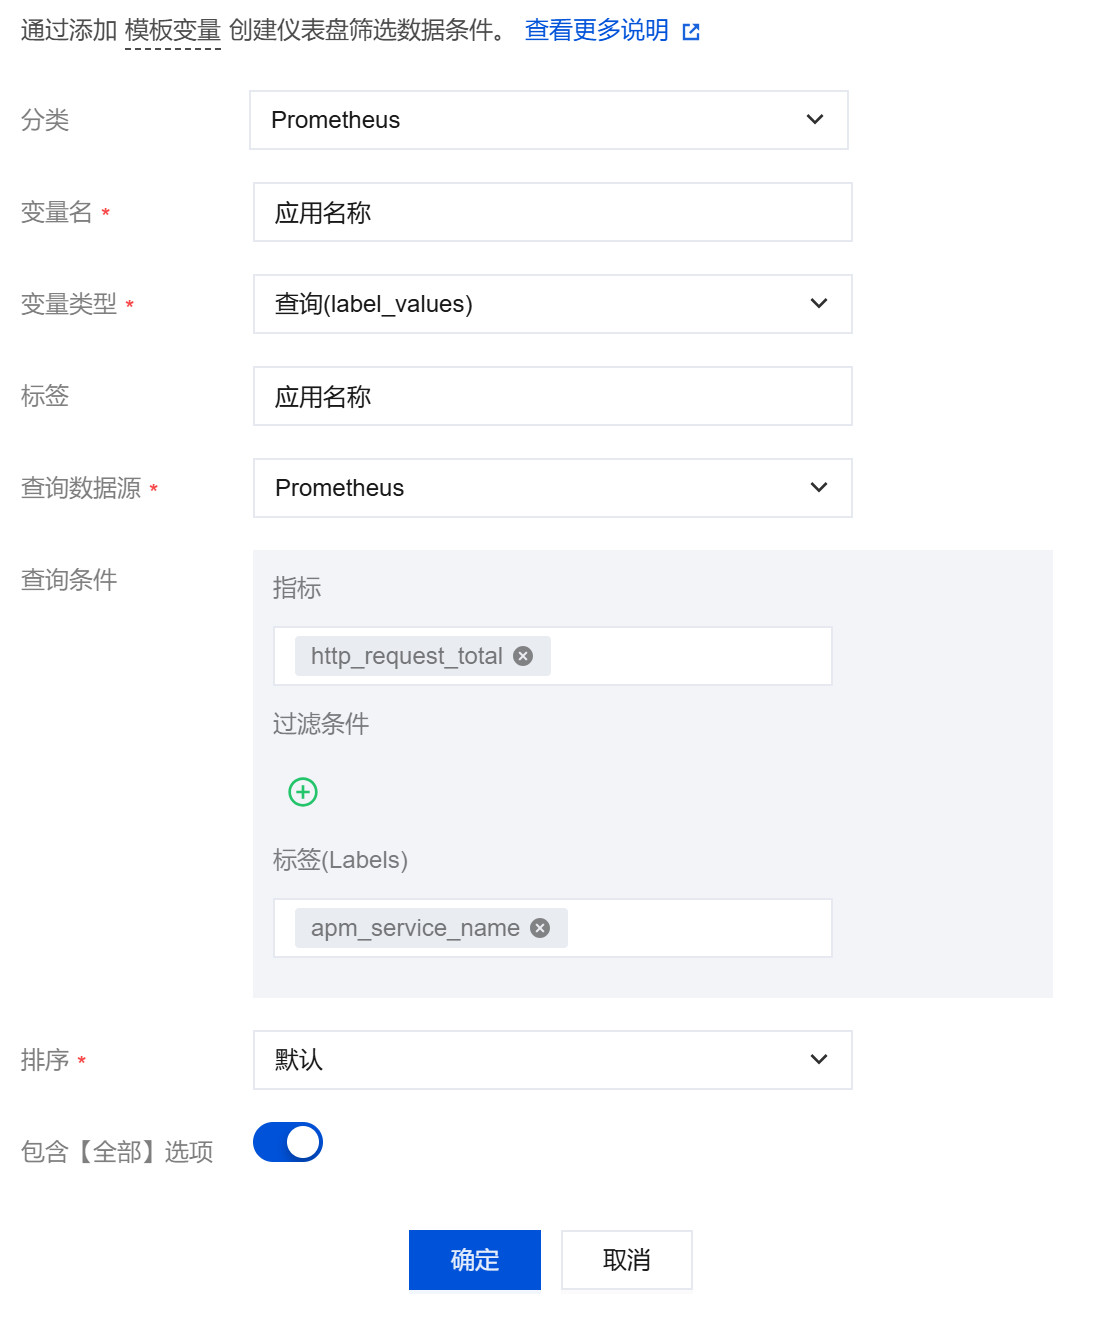Click the 取消 cancel button

(627, 1260)
